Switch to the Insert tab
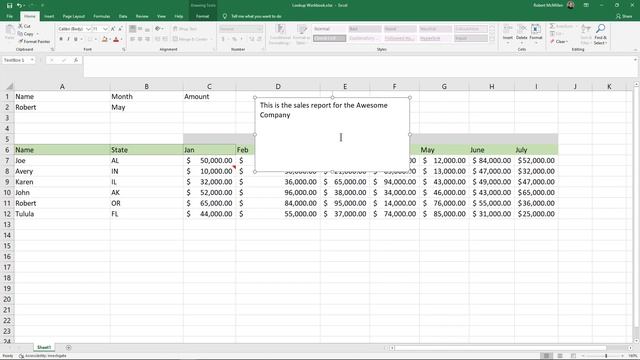640x360 pixels. tap(49, 16)
